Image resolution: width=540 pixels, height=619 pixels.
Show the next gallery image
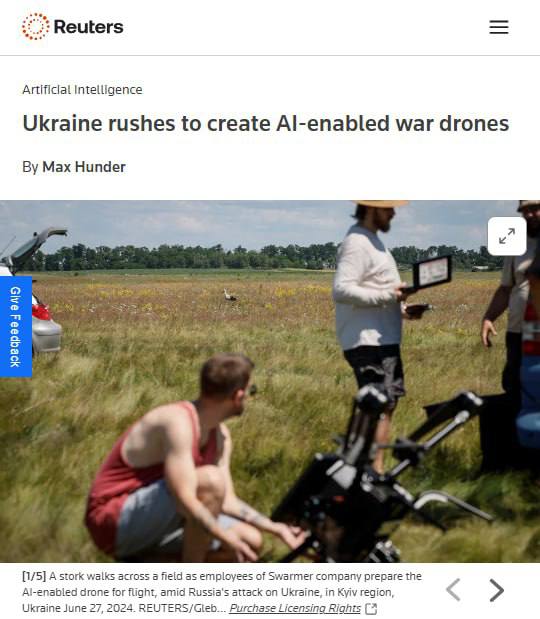497,590
